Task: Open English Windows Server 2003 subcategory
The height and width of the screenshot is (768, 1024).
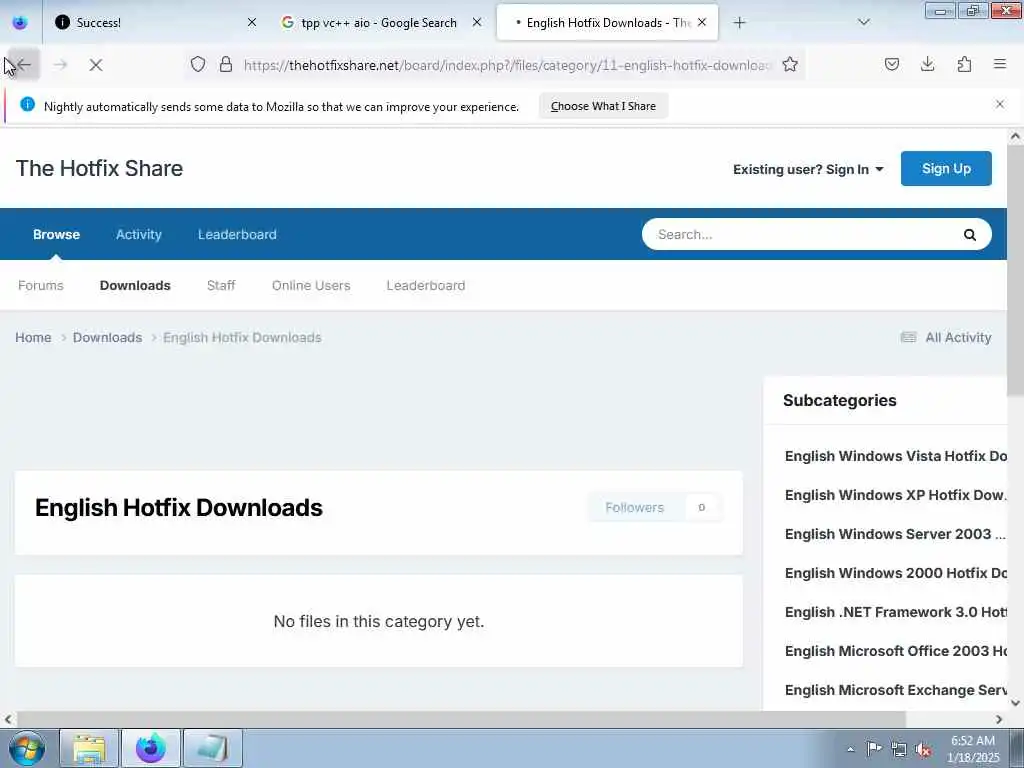Action: click(x=895, y=534)
